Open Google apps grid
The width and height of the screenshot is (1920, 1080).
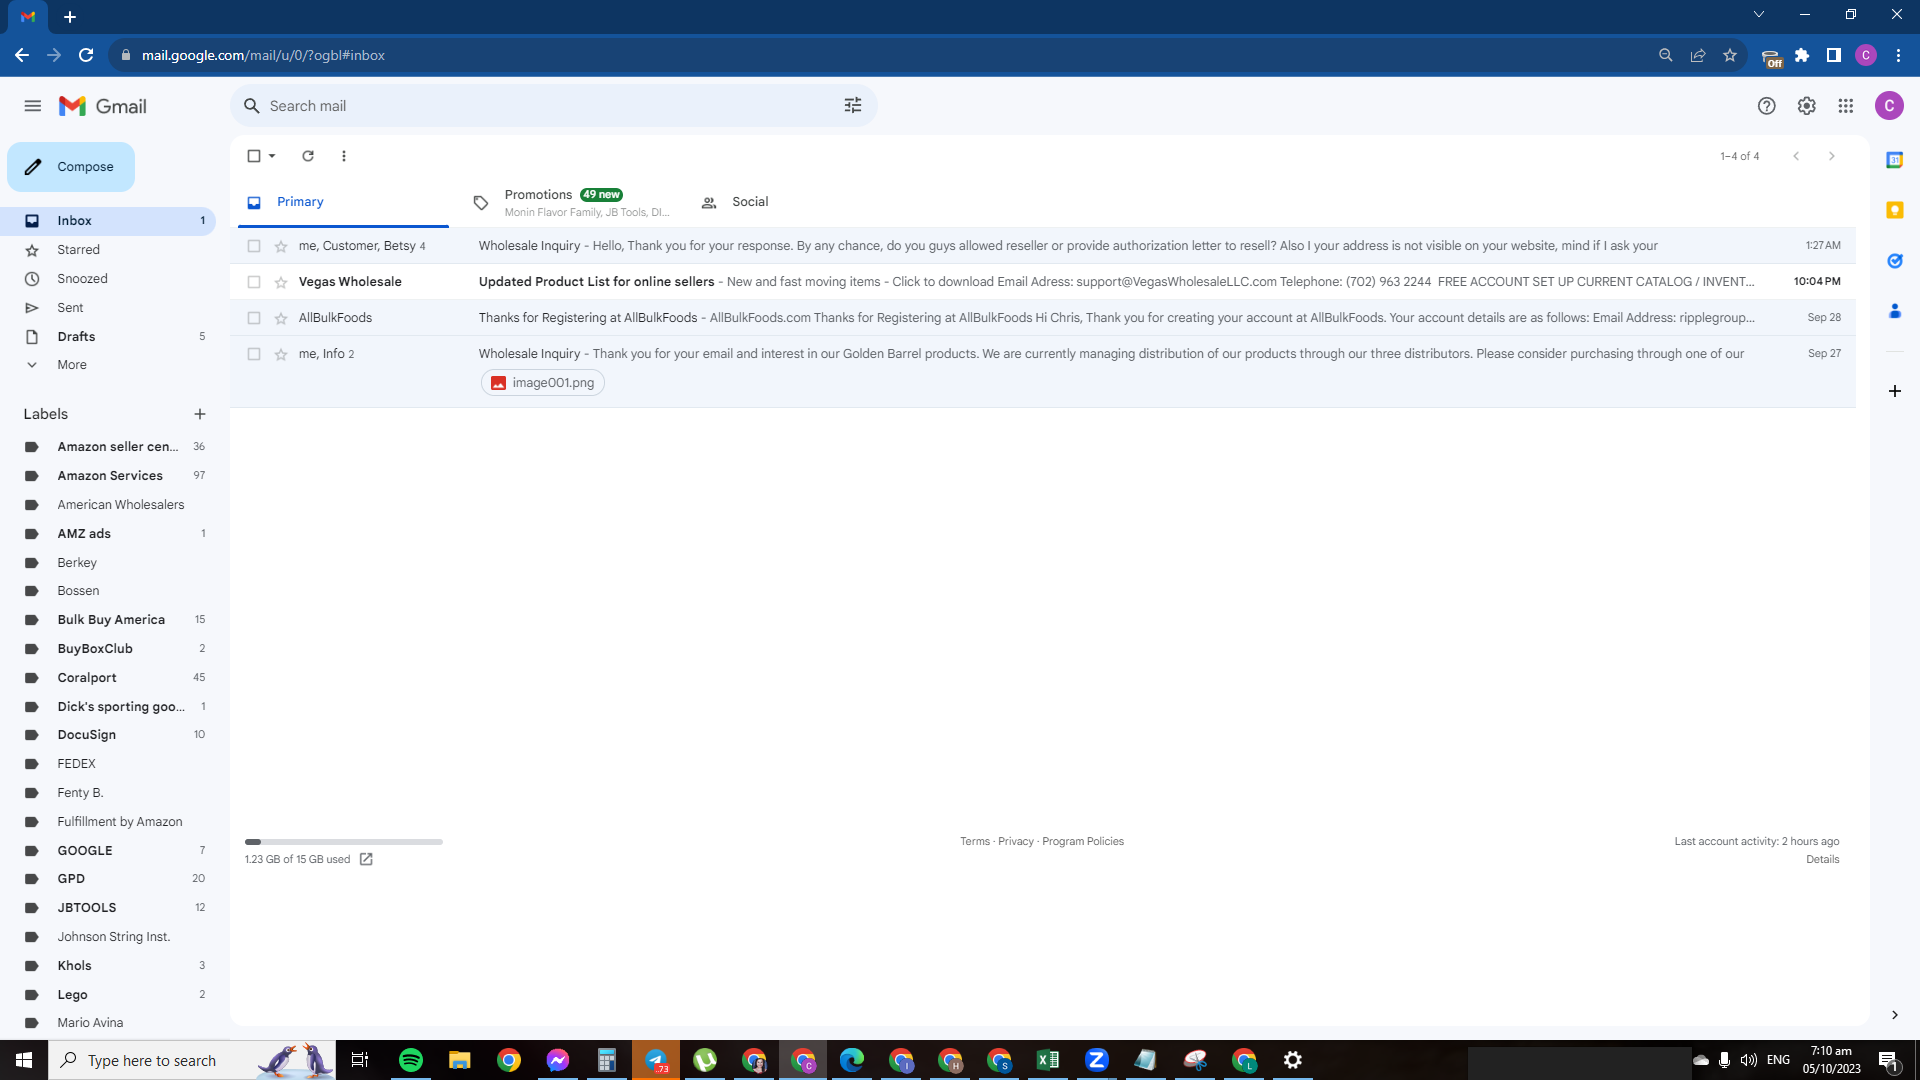click(x=1846, y=106)
